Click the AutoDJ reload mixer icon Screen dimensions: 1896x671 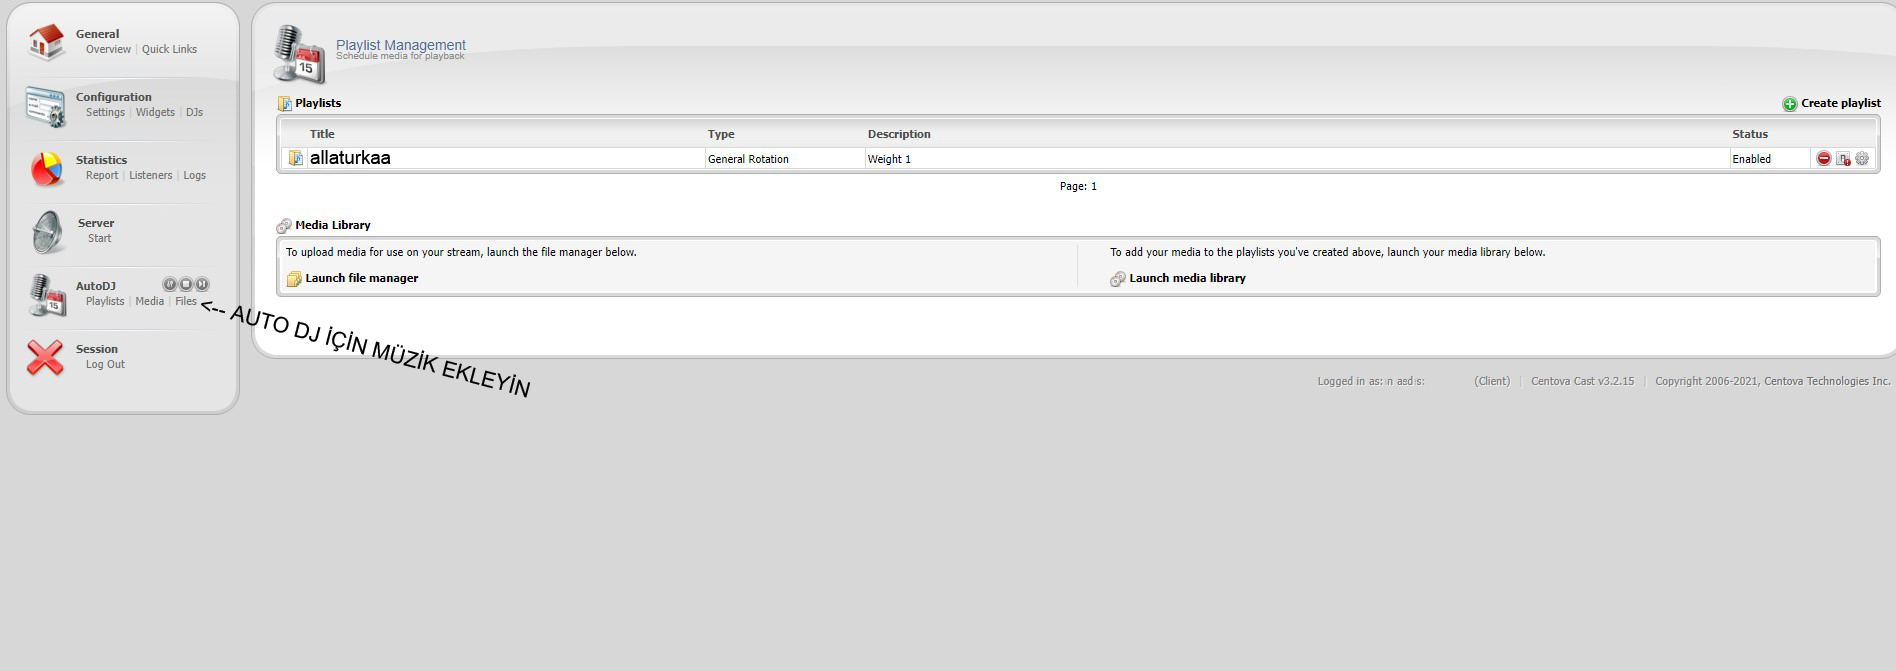[x=170, y=284]
